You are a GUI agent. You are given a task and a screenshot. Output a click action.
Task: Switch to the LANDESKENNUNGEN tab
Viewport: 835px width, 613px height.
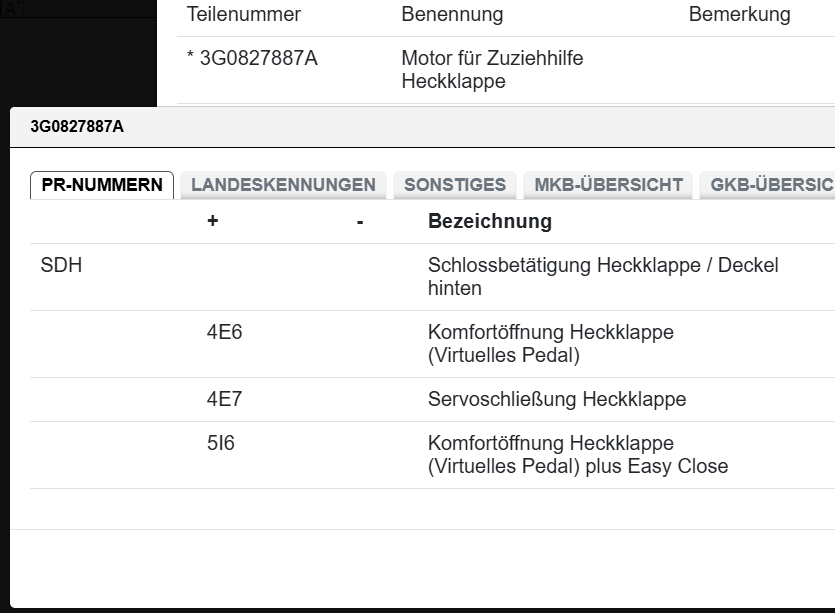click(283, 185)
